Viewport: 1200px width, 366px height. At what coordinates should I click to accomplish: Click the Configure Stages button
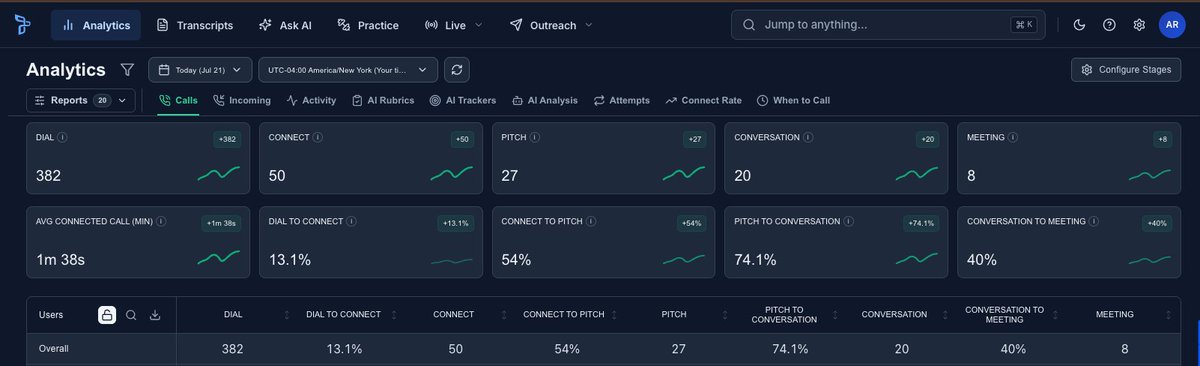[x=1126, y=70]
